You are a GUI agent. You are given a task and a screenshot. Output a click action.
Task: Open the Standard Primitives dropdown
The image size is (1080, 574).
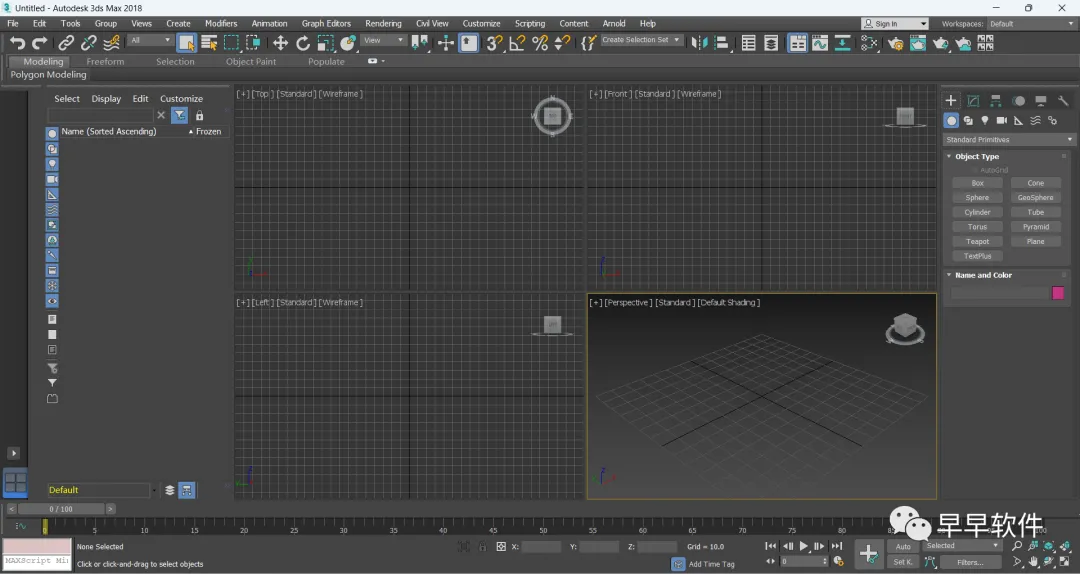click(1009, 140)
